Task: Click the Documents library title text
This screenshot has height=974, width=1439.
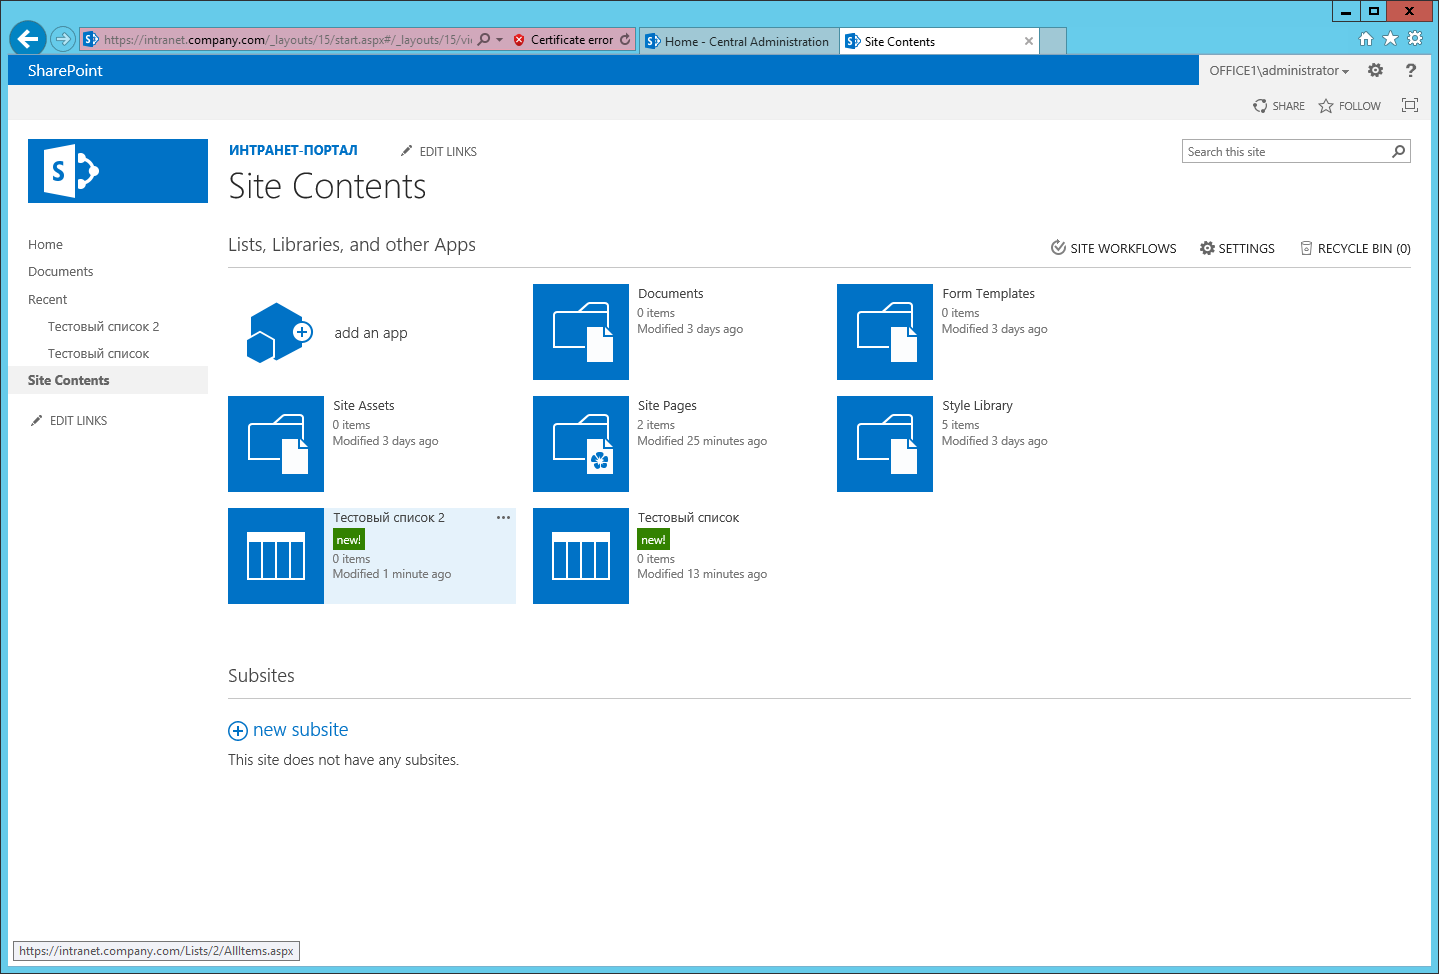Action: [x=670, y=293]
